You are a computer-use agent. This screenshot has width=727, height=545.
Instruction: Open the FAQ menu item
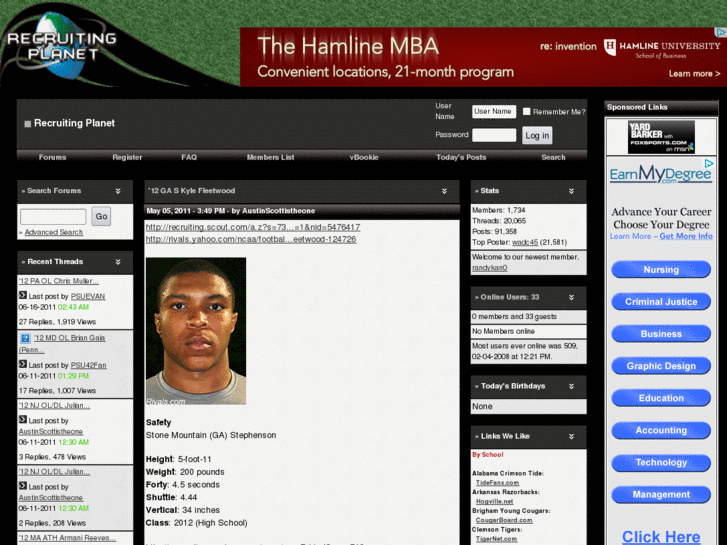click(x=189, y=157)
